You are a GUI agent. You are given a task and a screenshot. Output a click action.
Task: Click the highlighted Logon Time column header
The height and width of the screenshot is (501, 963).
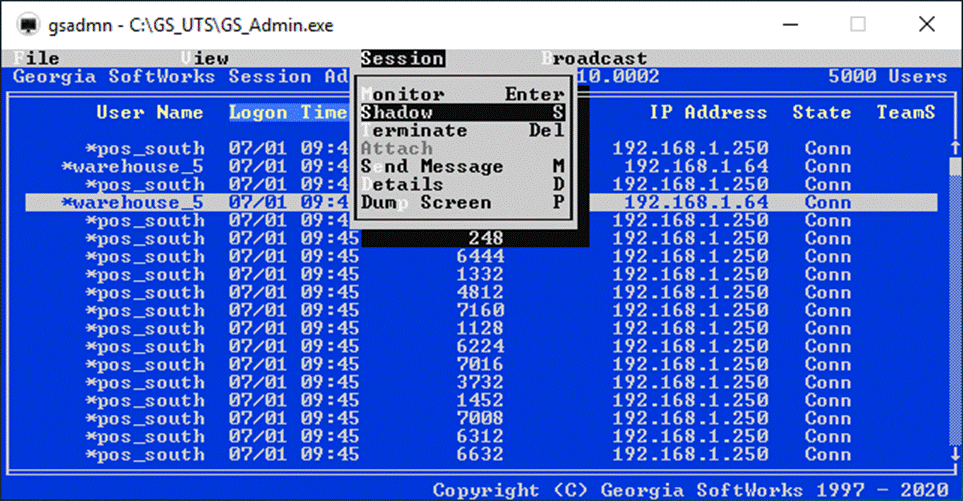pos(289,112)
